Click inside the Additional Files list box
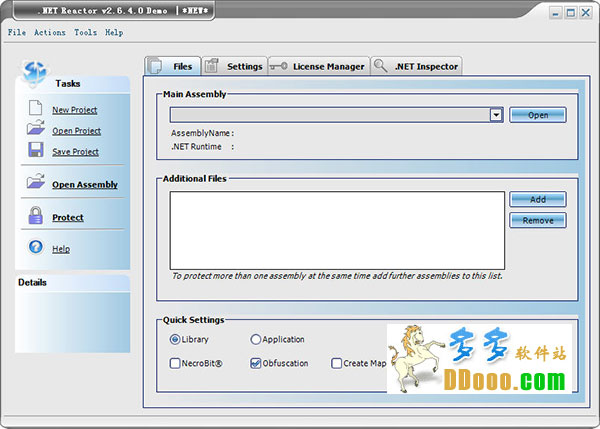The width and height of the screenshot is (600, 429). (x=337, y=231)
